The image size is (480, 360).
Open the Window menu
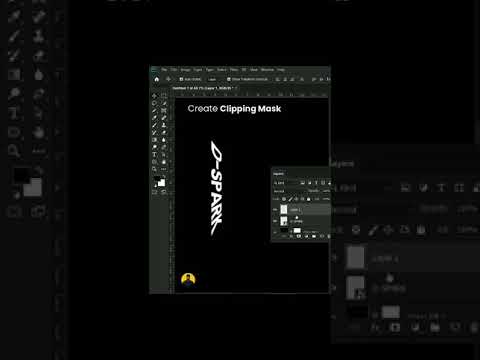point(267,70)
